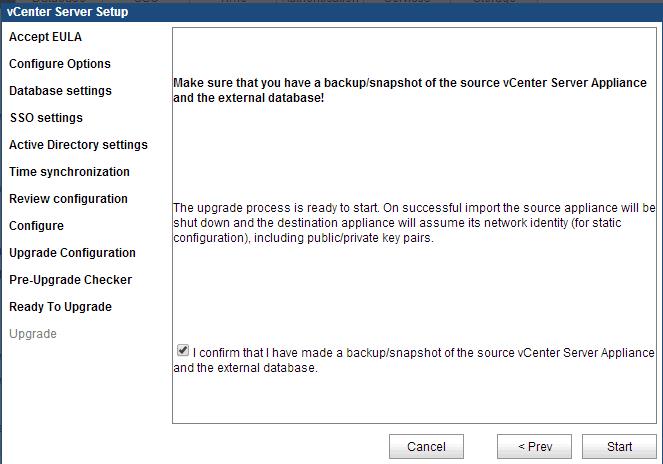Screen dimensions: 663x464
Task: Click the bold backup warning message
Action: [x=410, y=90]
